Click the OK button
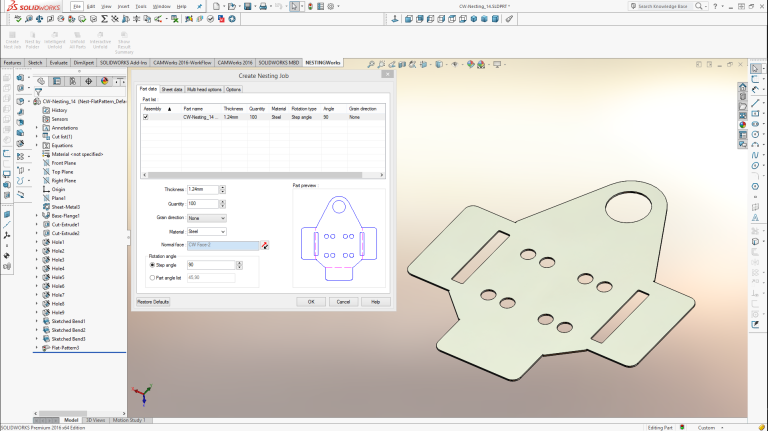The height and width of the screenshot is (431, 768). 311,302
